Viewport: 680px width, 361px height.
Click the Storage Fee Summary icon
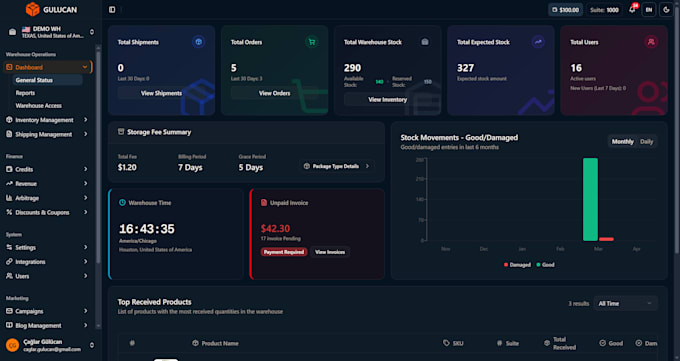point(121,132)
